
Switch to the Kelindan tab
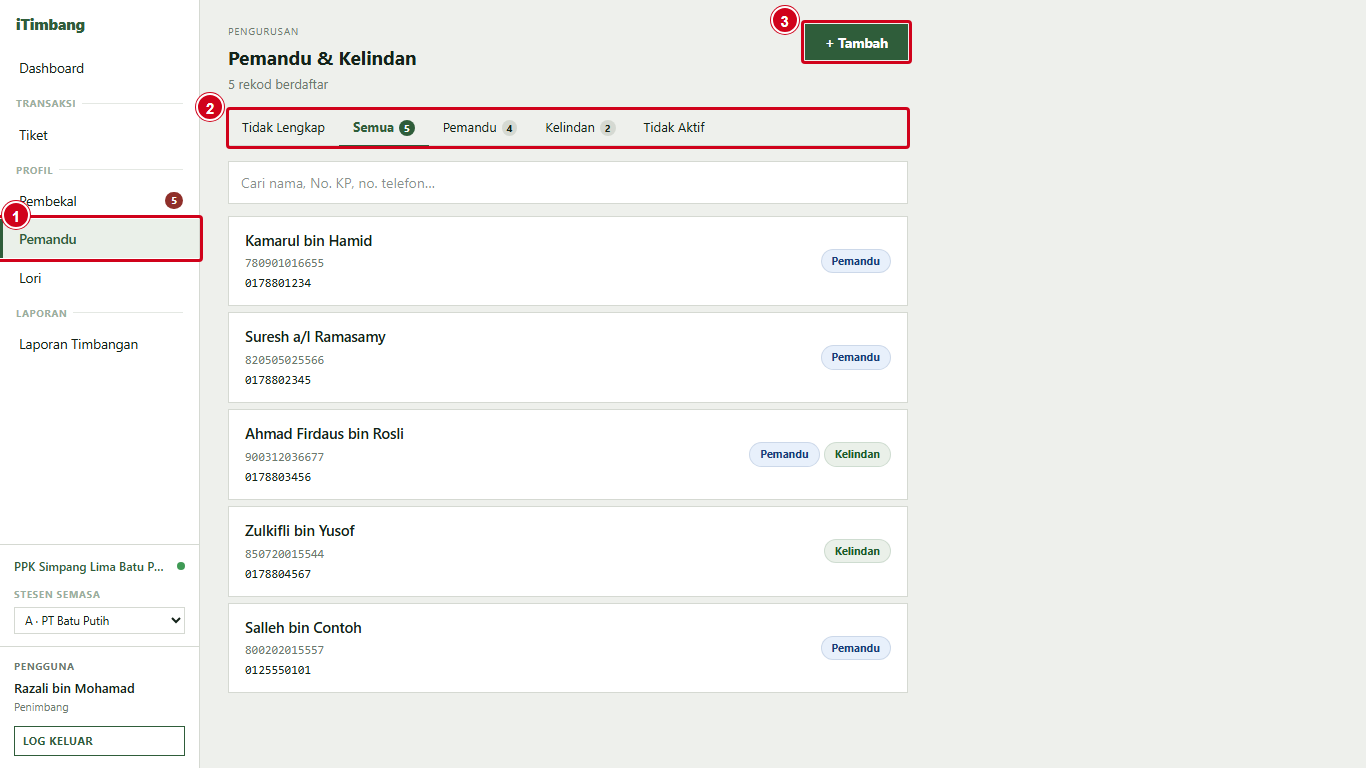(x=580, y=128)
